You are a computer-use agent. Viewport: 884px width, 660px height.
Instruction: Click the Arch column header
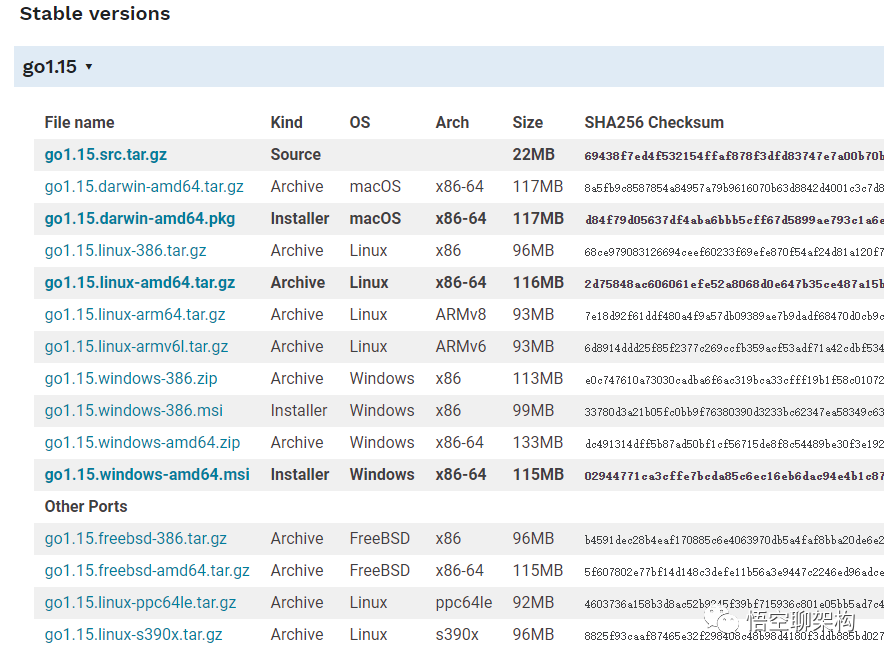click(x=452, y=122)
